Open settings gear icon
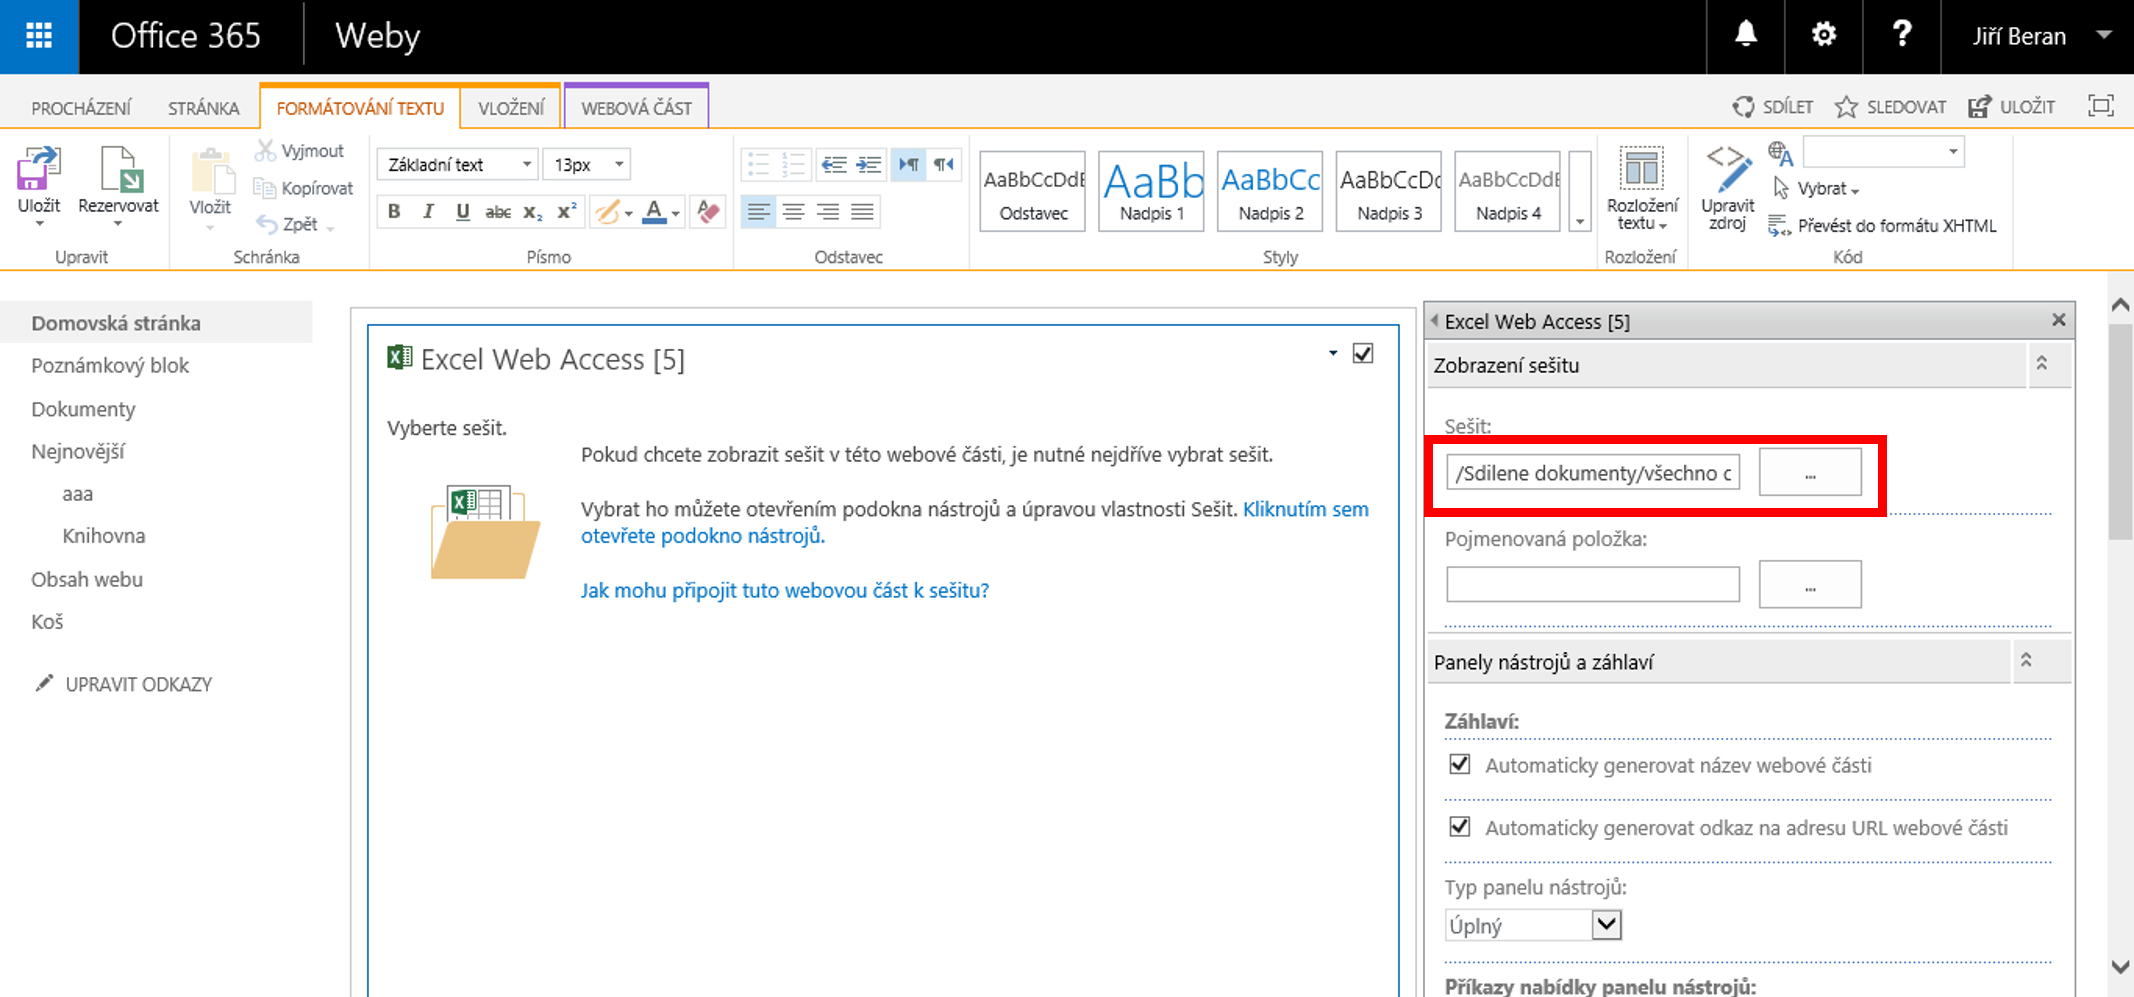Image resolution: width=2134 pixels, height=997 pixels. click(1823, 35)
